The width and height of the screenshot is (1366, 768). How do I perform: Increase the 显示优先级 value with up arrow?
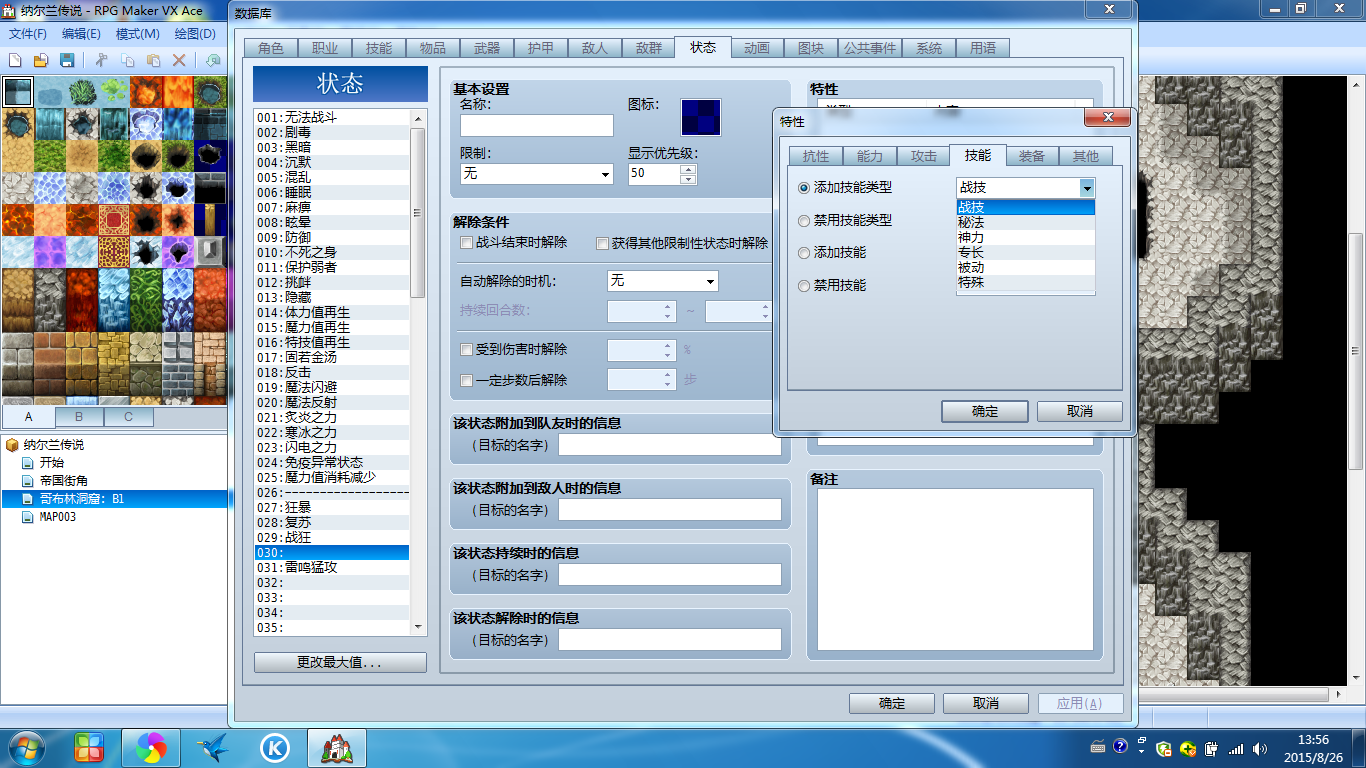coord(687,169)
